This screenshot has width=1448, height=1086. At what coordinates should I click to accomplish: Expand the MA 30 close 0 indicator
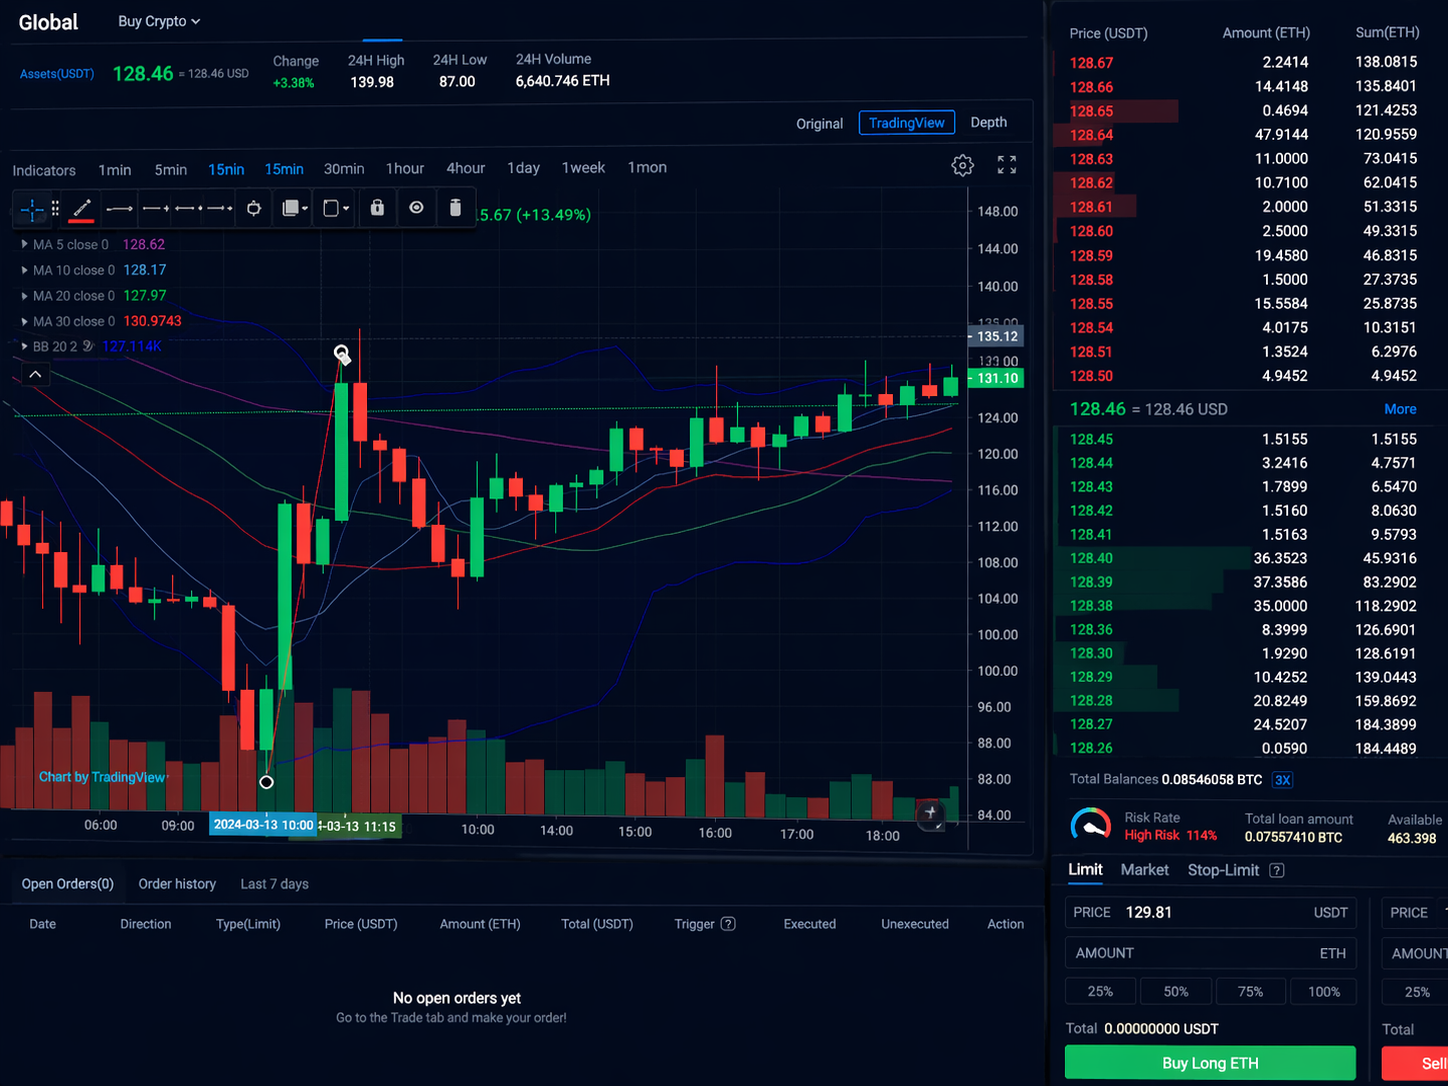pyautogui.click(x=24, y=321)
